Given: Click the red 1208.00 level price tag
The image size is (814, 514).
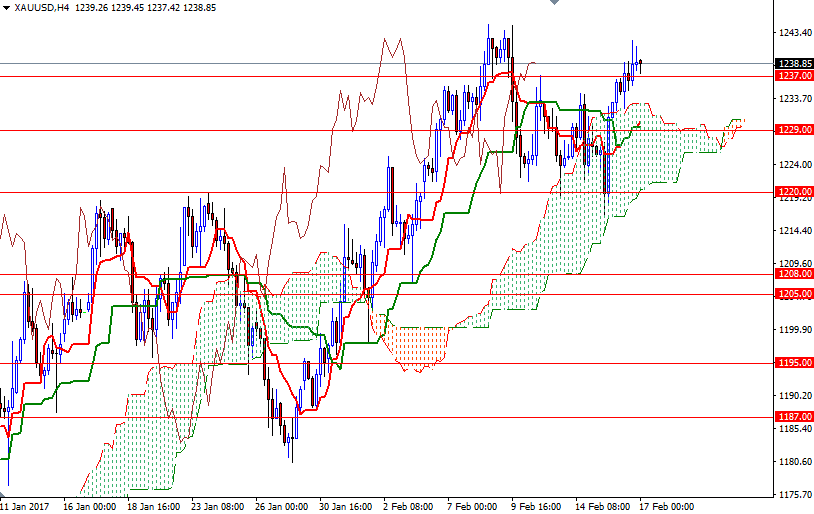Looking at the screenshot, I should (794, 273).
